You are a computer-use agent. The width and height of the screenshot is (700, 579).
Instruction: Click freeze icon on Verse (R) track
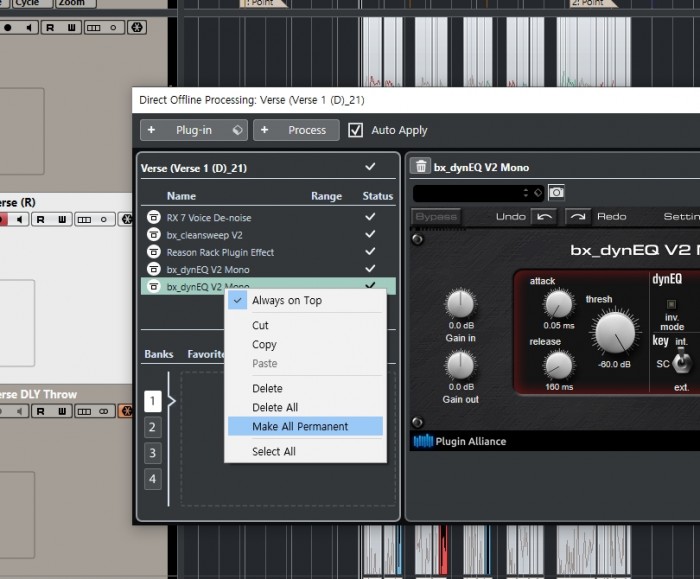[126, 219]
